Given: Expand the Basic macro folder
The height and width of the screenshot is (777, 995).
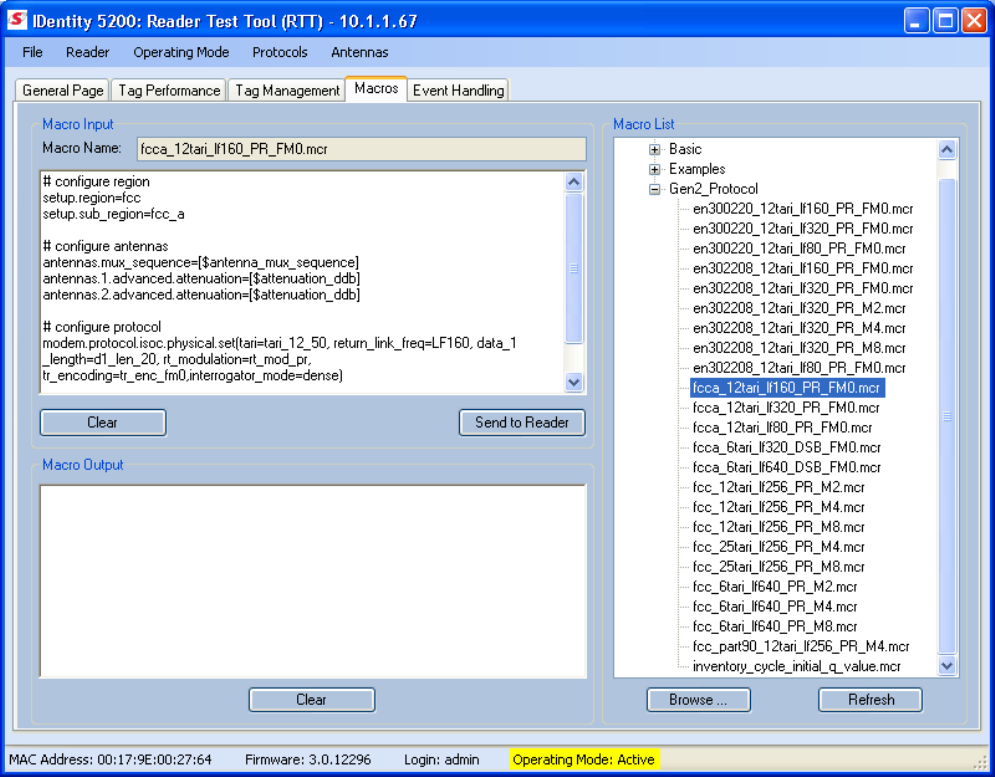Looking at the screenshot, I should pos(654,149).
